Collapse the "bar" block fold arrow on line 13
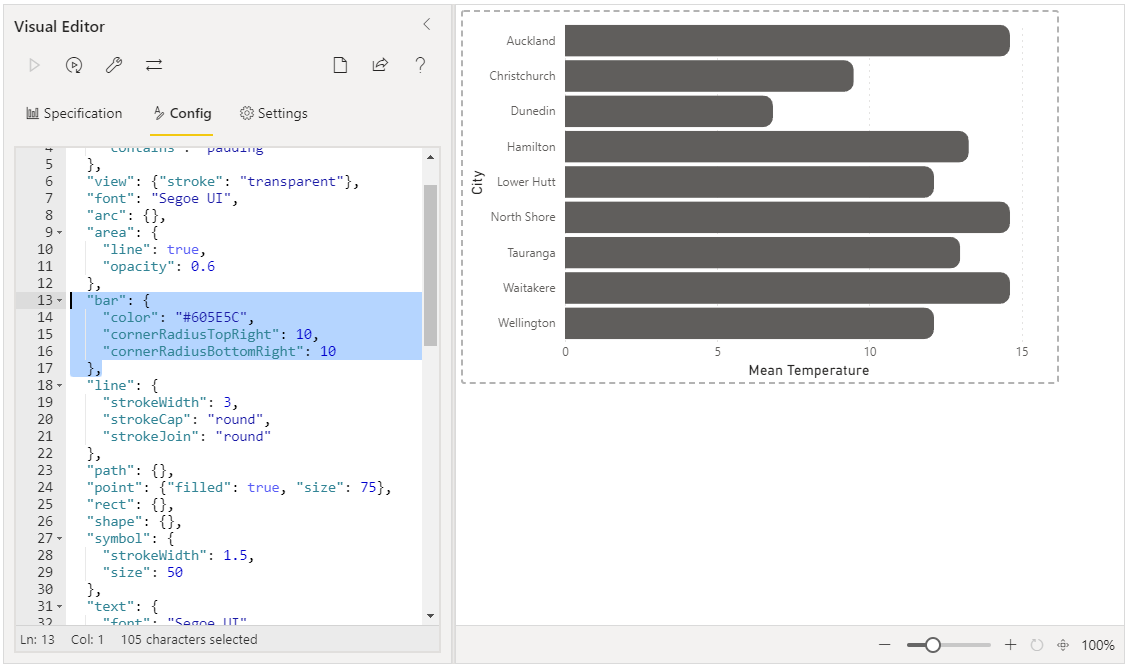1128x666 pixels. [60, 301]
